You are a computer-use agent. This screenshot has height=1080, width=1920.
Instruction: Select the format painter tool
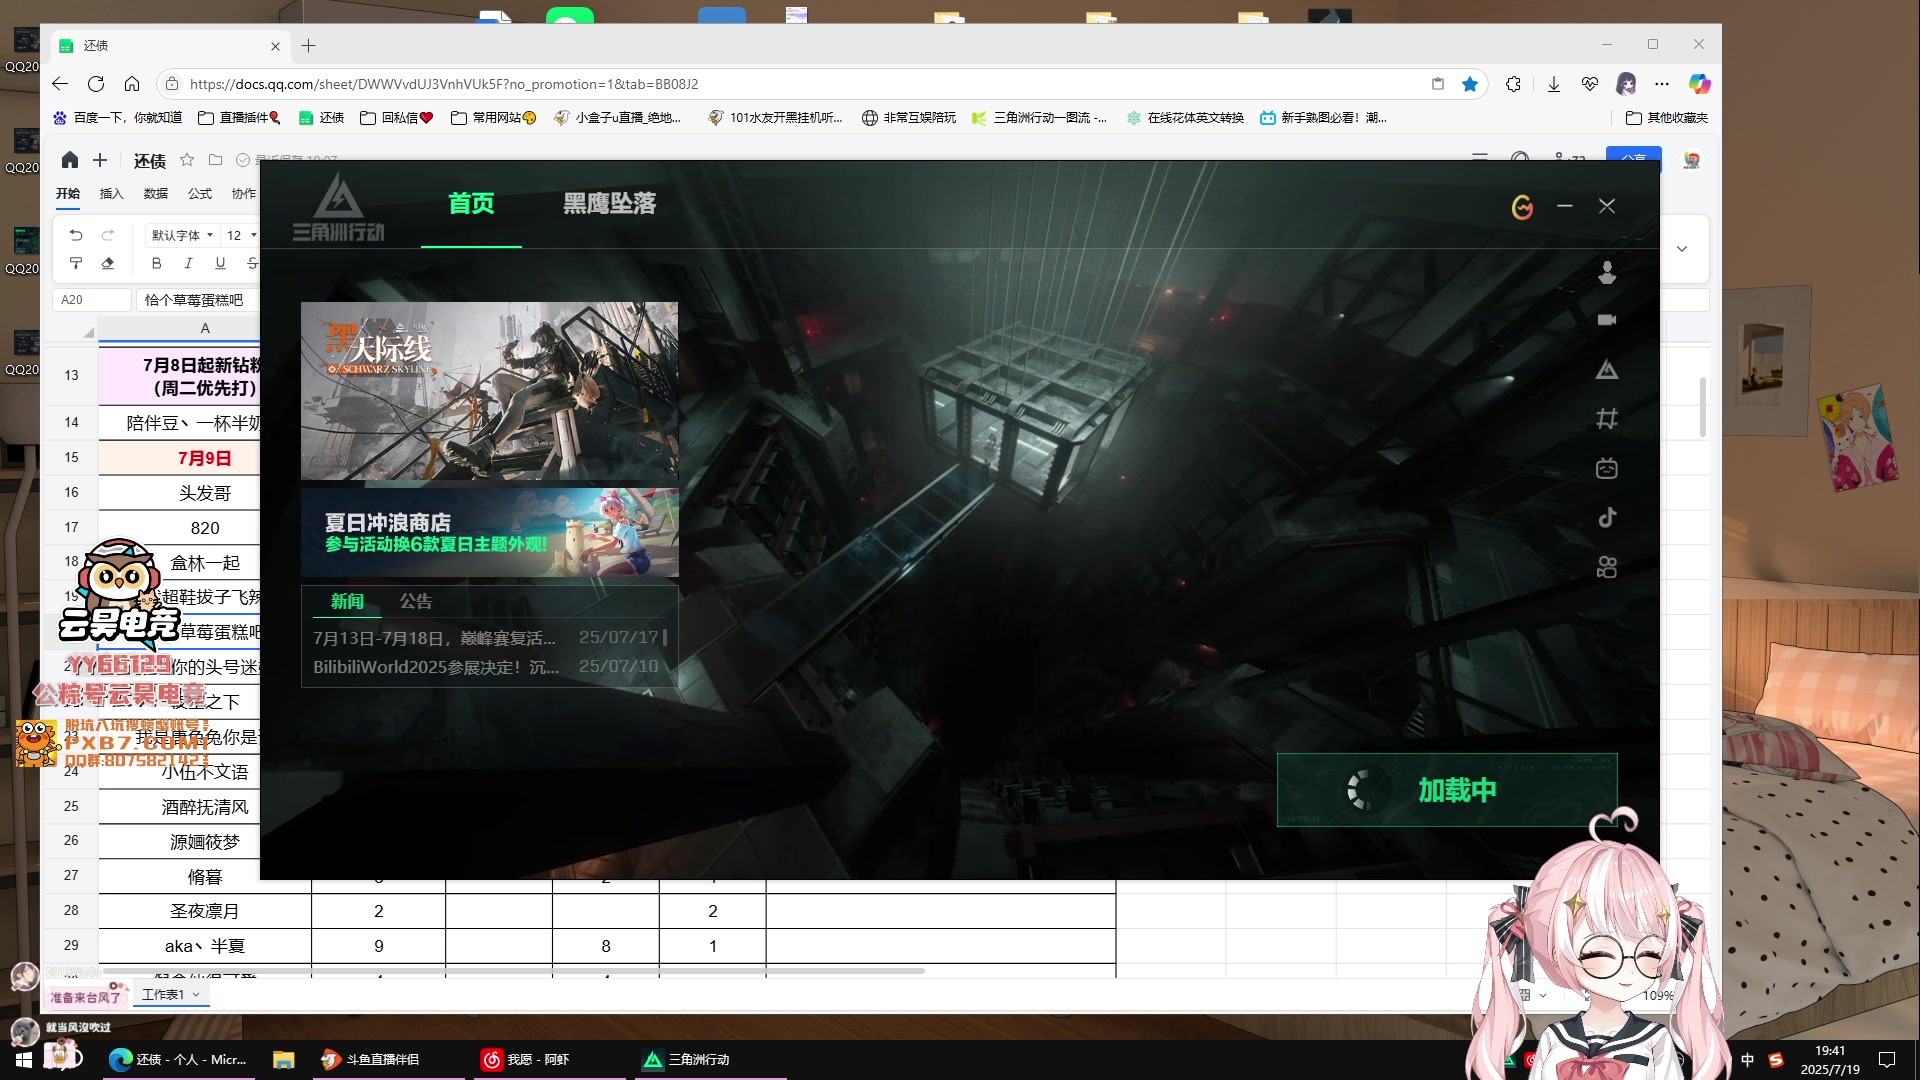click(76, 263)
